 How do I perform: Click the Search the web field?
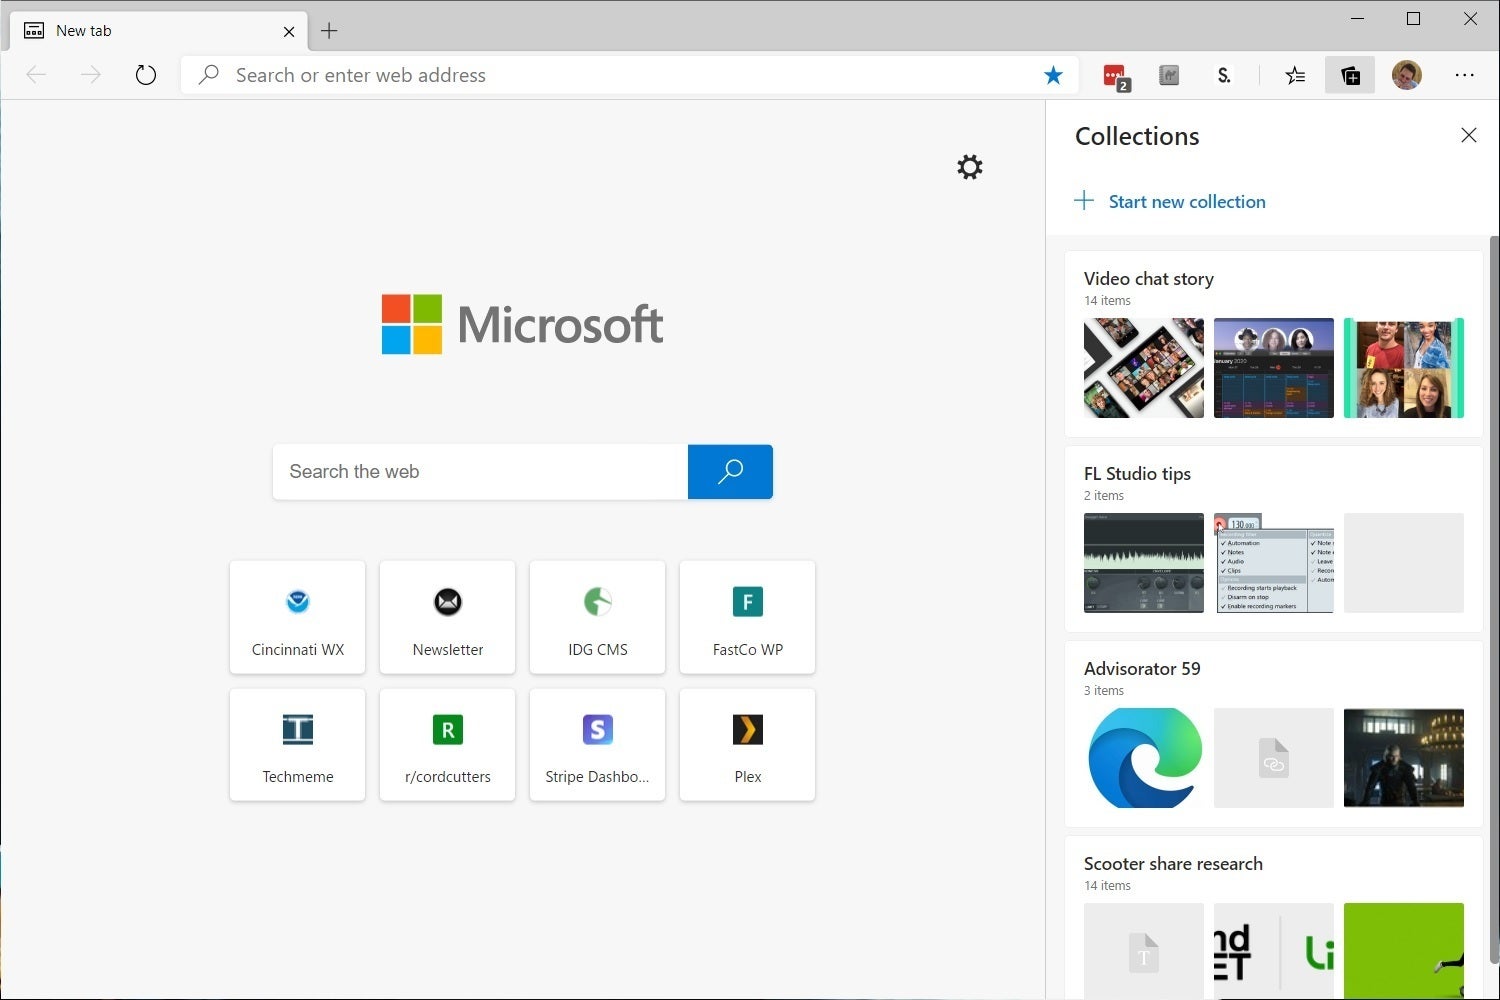480,471
